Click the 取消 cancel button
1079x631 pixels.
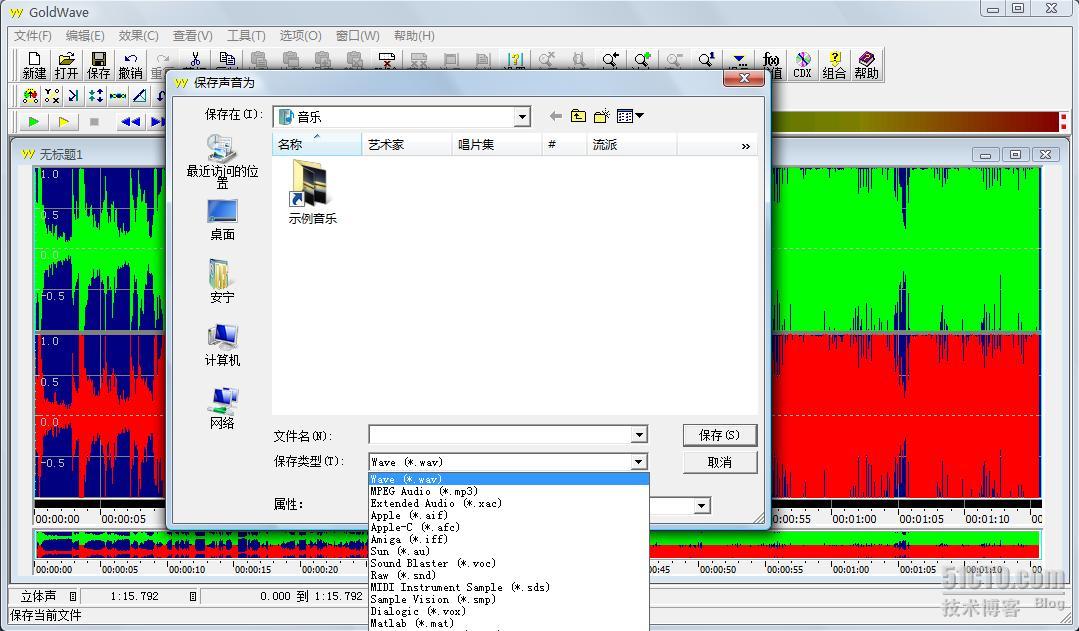pos(720,462)
